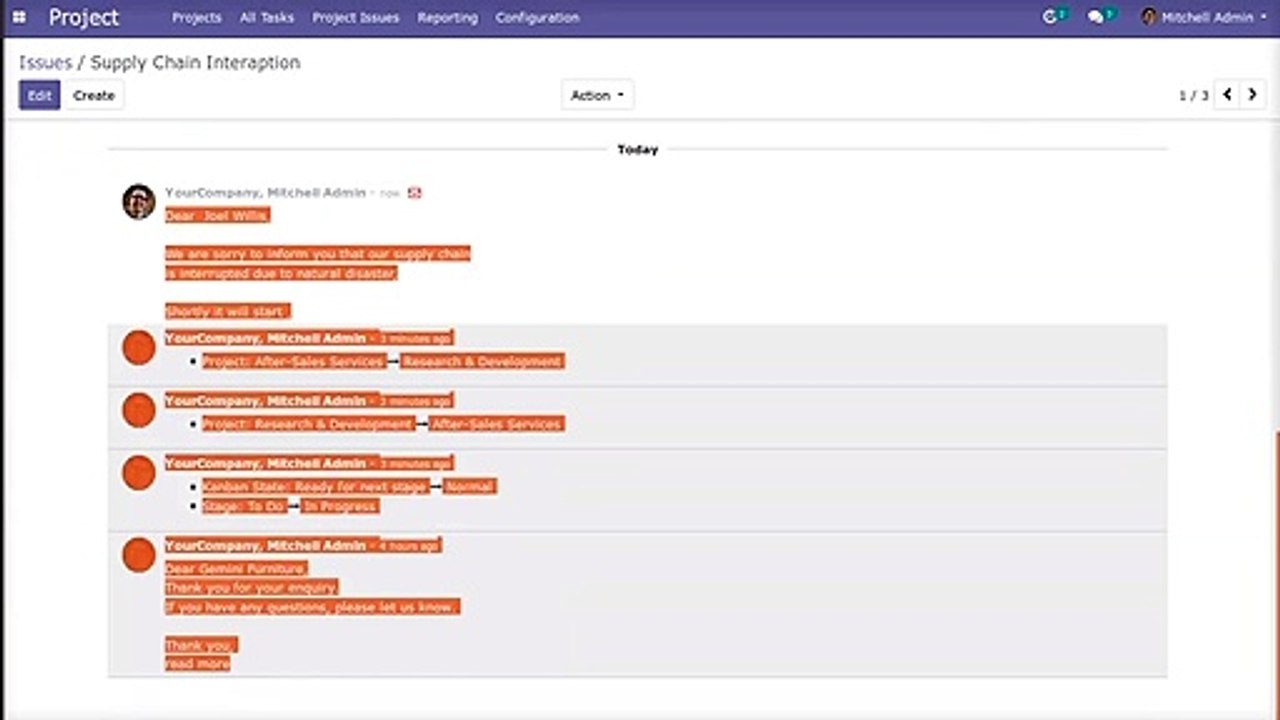1280x720 pixels.
Task: Open the apps grid menu icon
Action: click(x=19, y=17)
